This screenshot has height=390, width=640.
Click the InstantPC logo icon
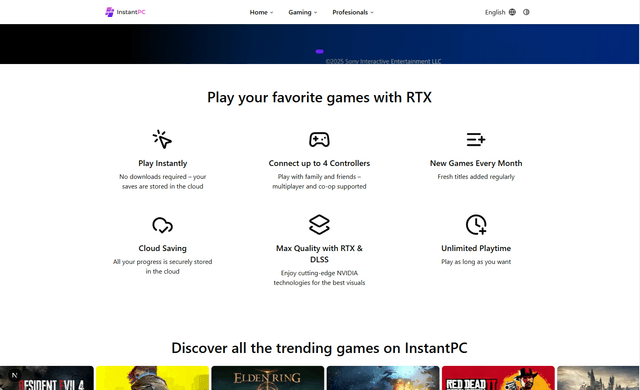pyautogui.click(x=109, y=12)
